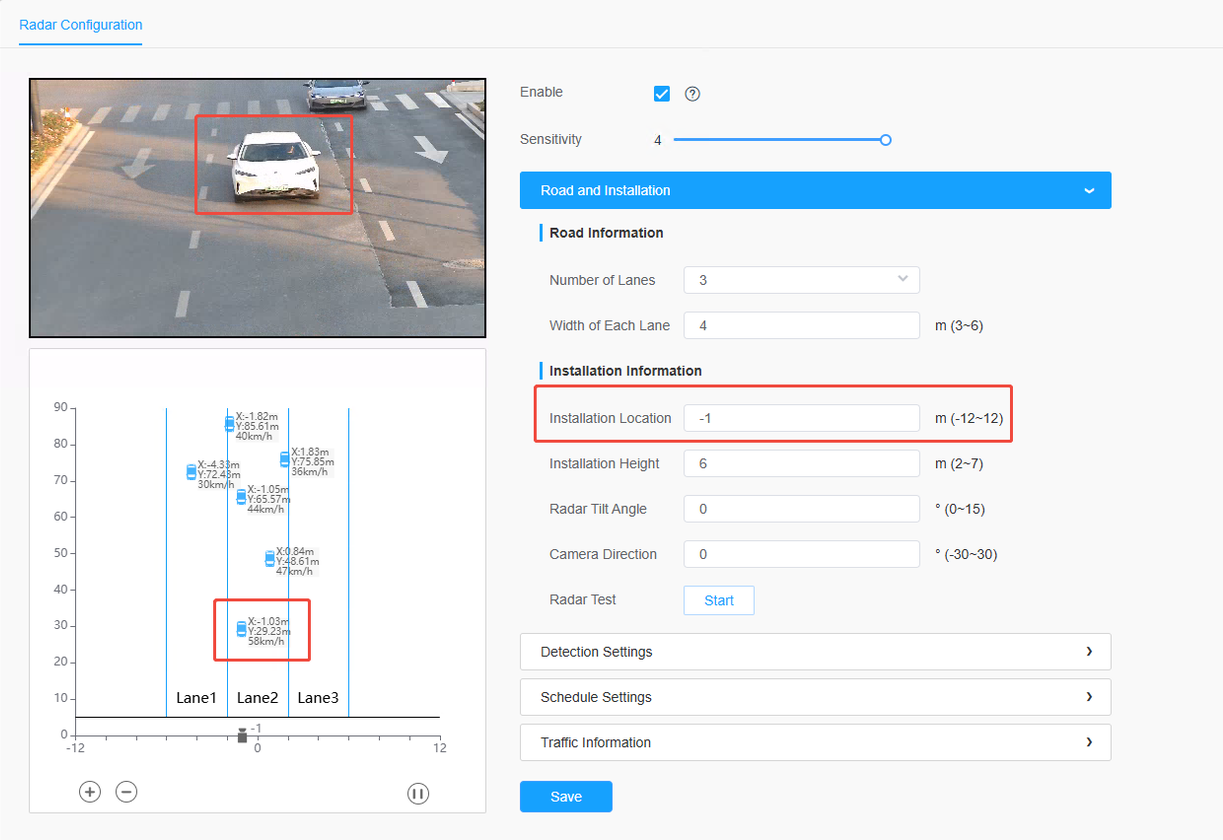Edit the Installation Location field
1223x840 pixels.
(x=801, y=418)
